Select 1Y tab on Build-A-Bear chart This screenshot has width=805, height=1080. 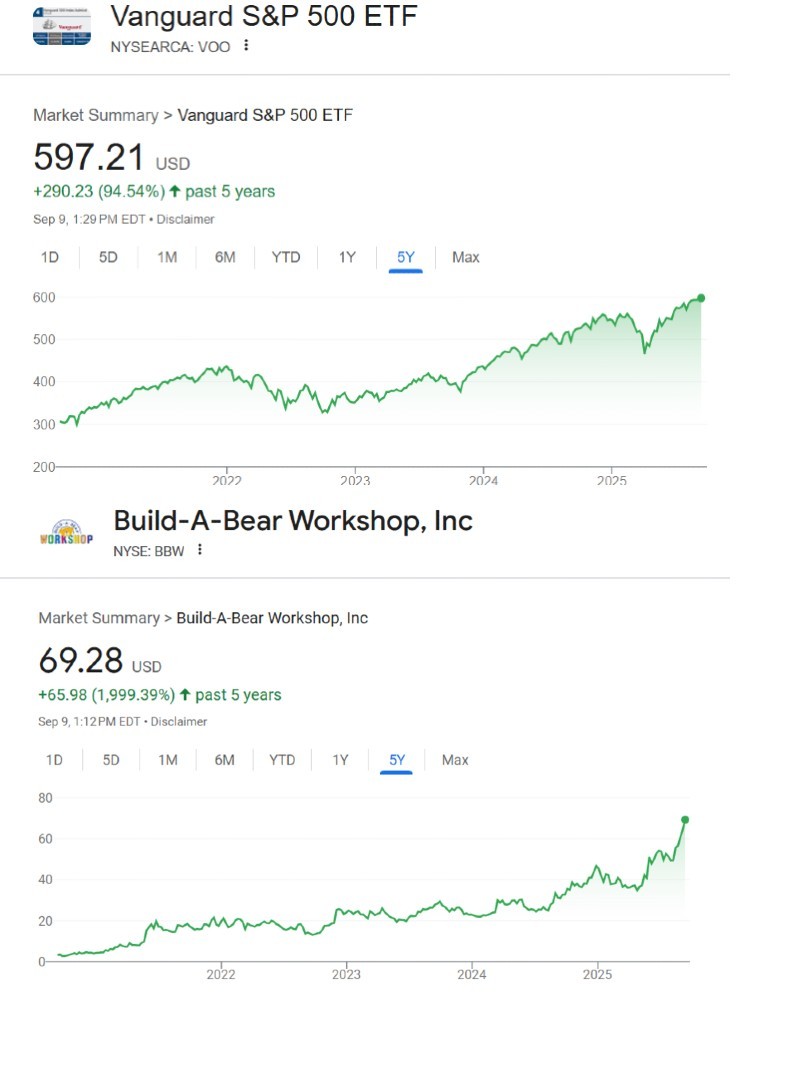340,760
